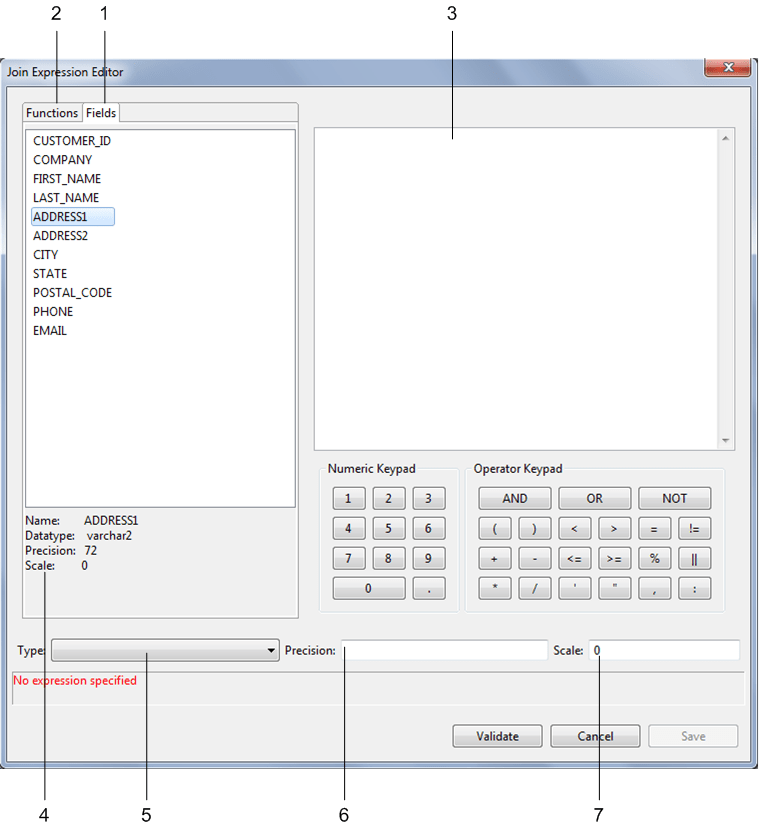Choose the POSTAL_CODE field

[x=72, y=293]
